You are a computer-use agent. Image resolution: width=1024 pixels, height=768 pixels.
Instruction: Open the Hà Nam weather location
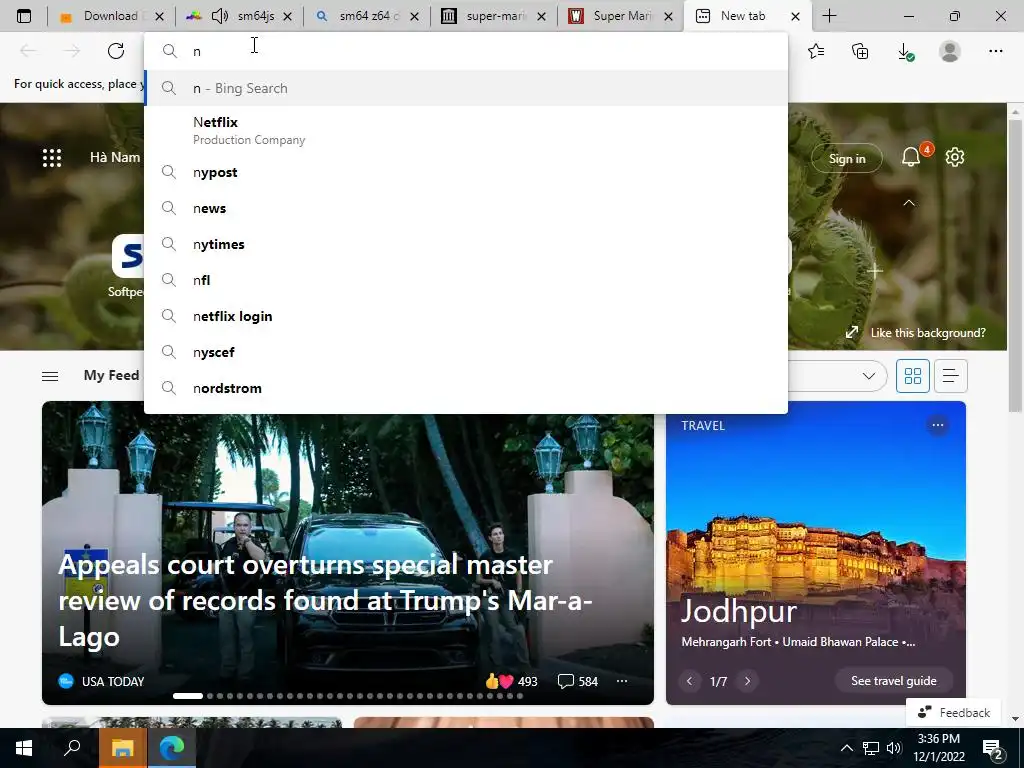click(x=115, y=157)
